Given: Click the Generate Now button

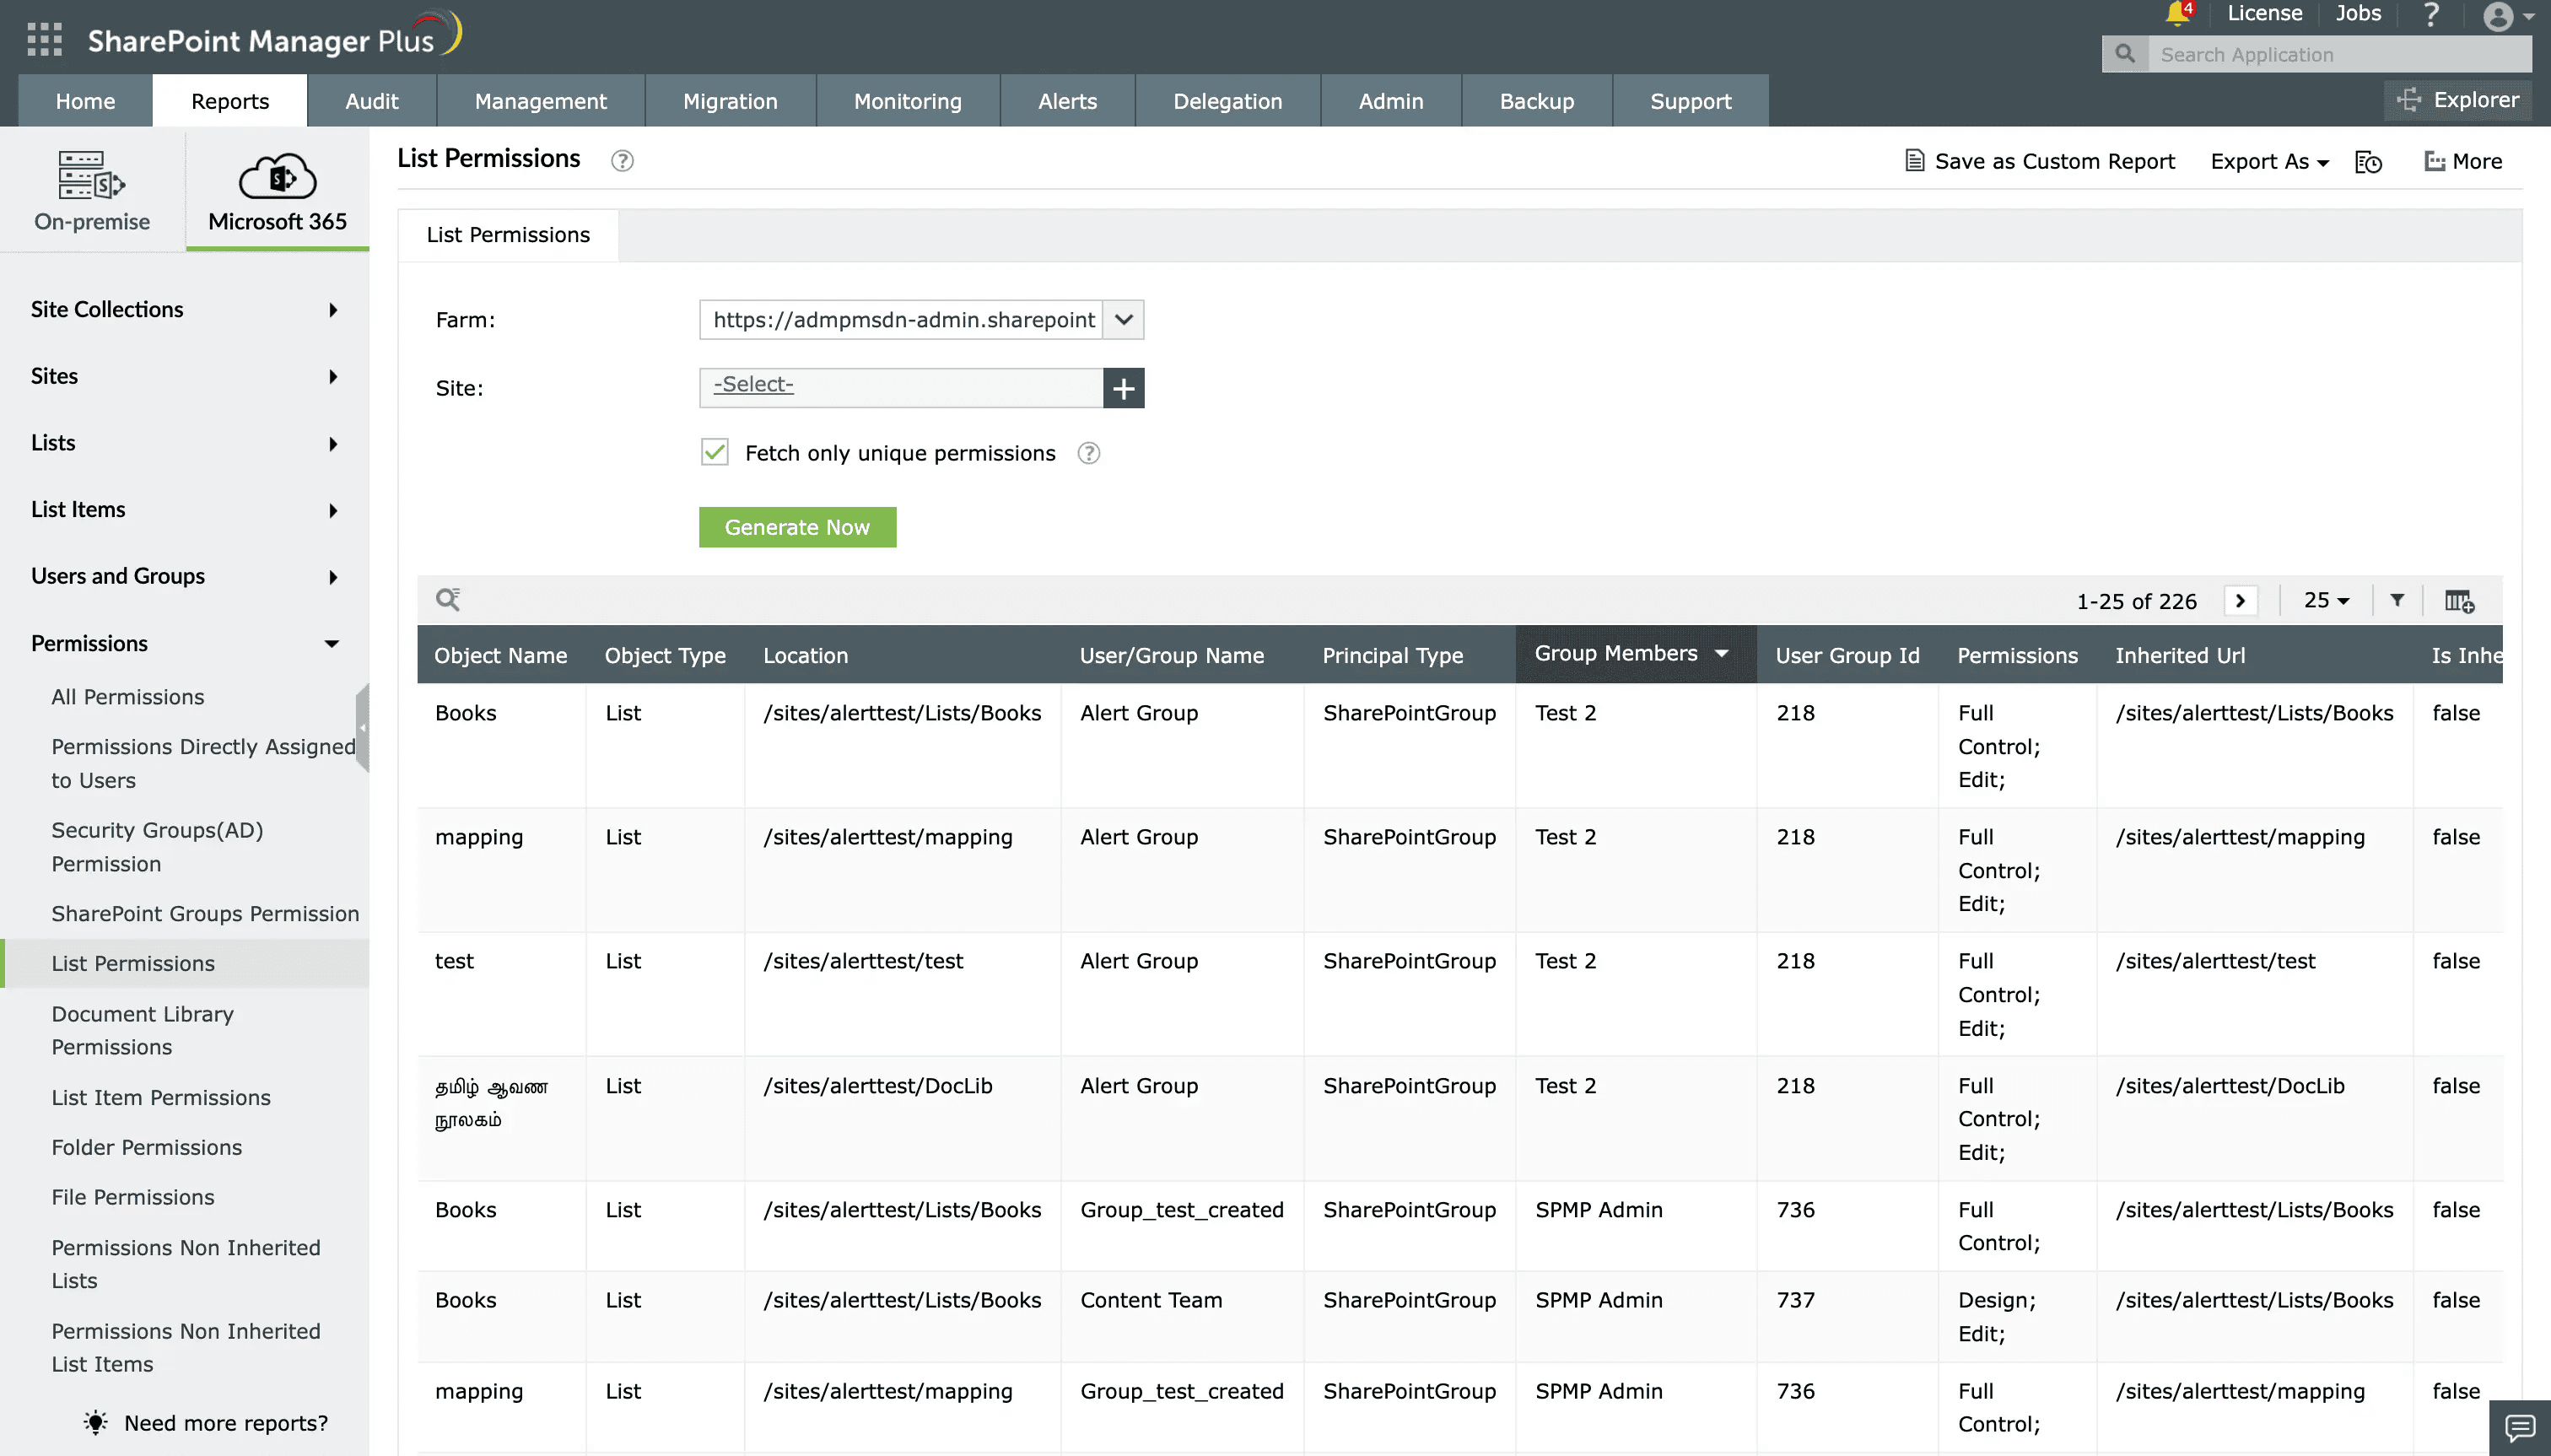Looking at the screenshot, I should tap(797, 527).
